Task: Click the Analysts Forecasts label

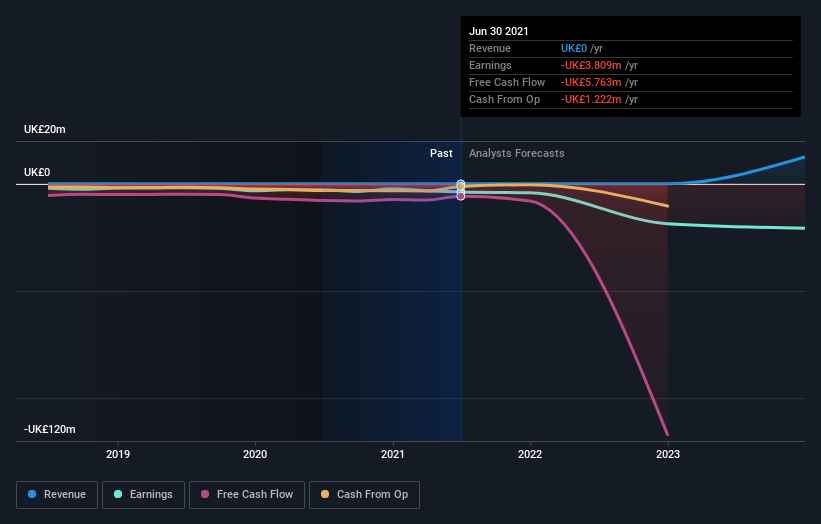Action: click(516, 153)
